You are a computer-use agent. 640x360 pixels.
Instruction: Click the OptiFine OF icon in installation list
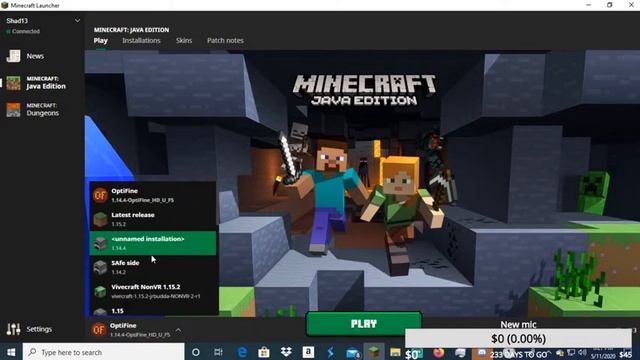[100, 195]
